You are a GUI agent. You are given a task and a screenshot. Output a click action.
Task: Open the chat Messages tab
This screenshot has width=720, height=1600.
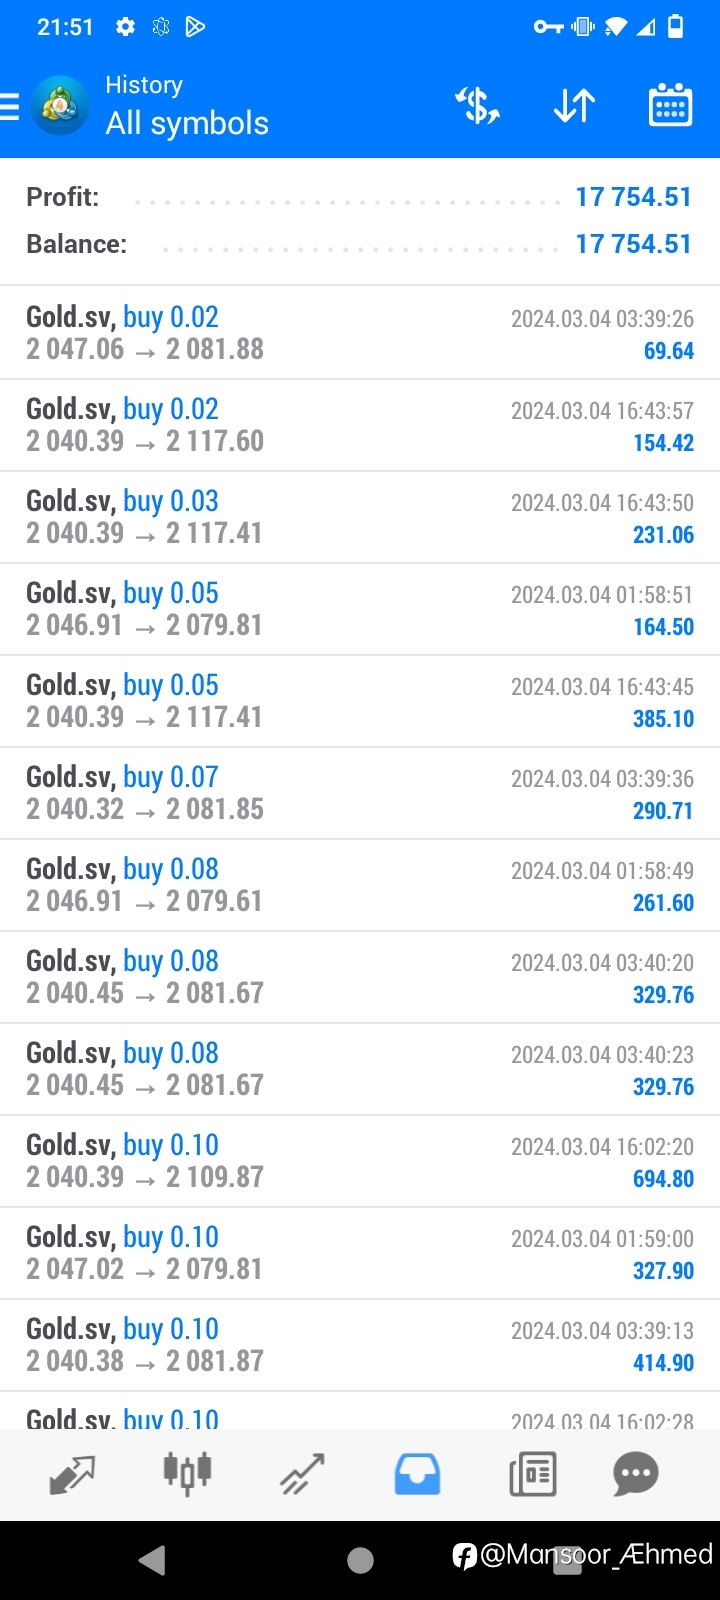pos(636,1474)
